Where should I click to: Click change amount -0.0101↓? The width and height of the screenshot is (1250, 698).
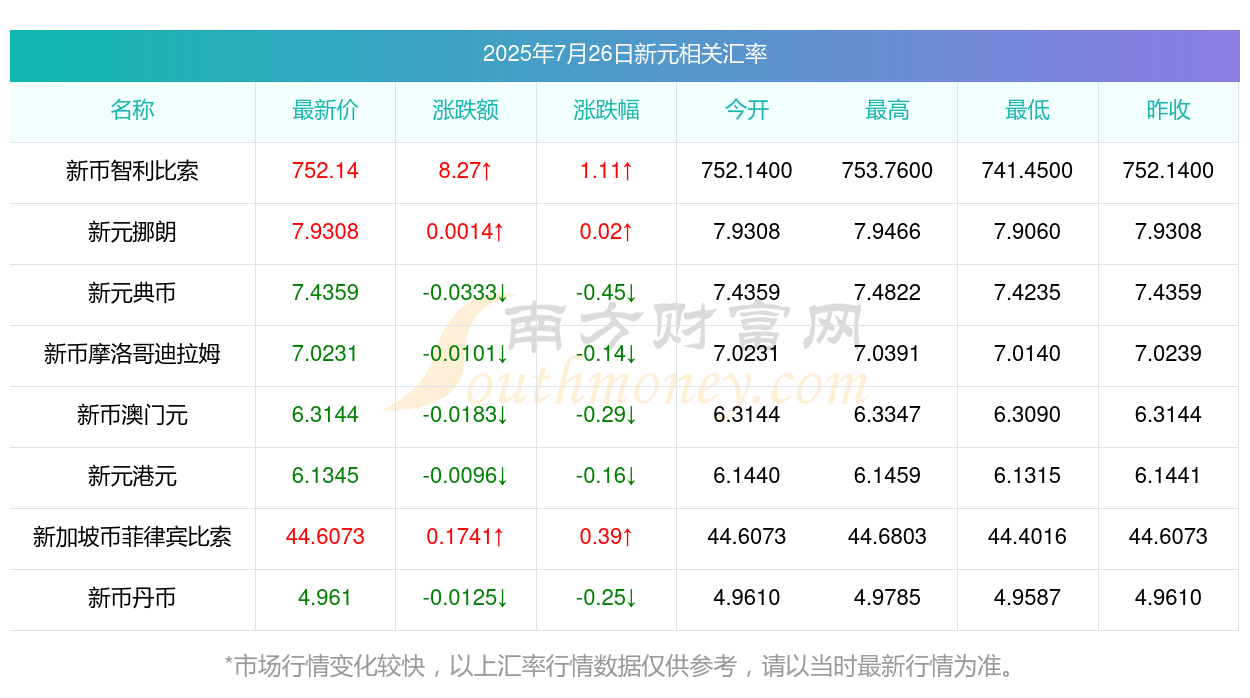(465, 354)
